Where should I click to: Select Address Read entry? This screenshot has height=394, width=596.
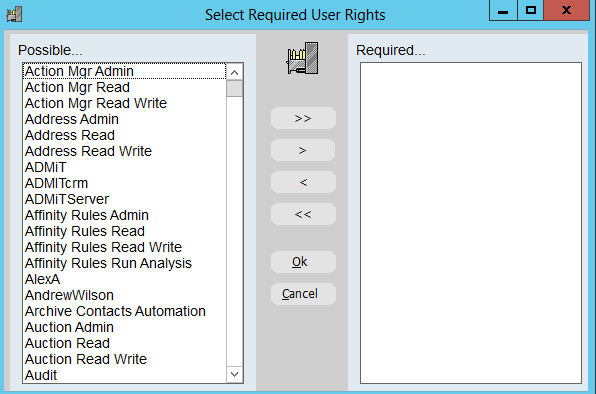pos(125,135)
